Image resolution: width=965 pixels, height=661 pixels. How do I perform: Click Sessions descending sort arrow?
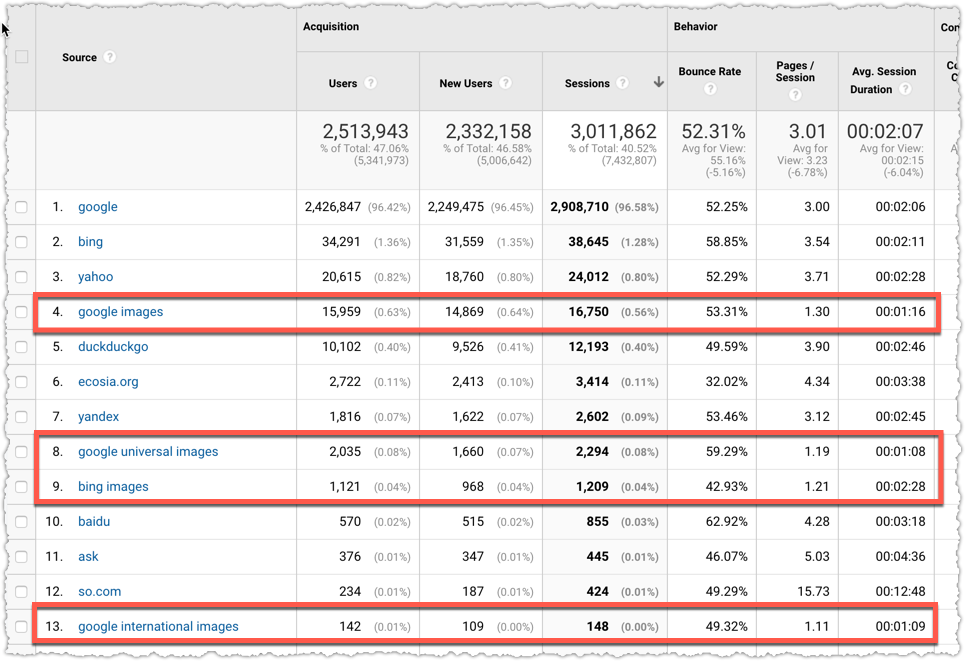[659, 82]
